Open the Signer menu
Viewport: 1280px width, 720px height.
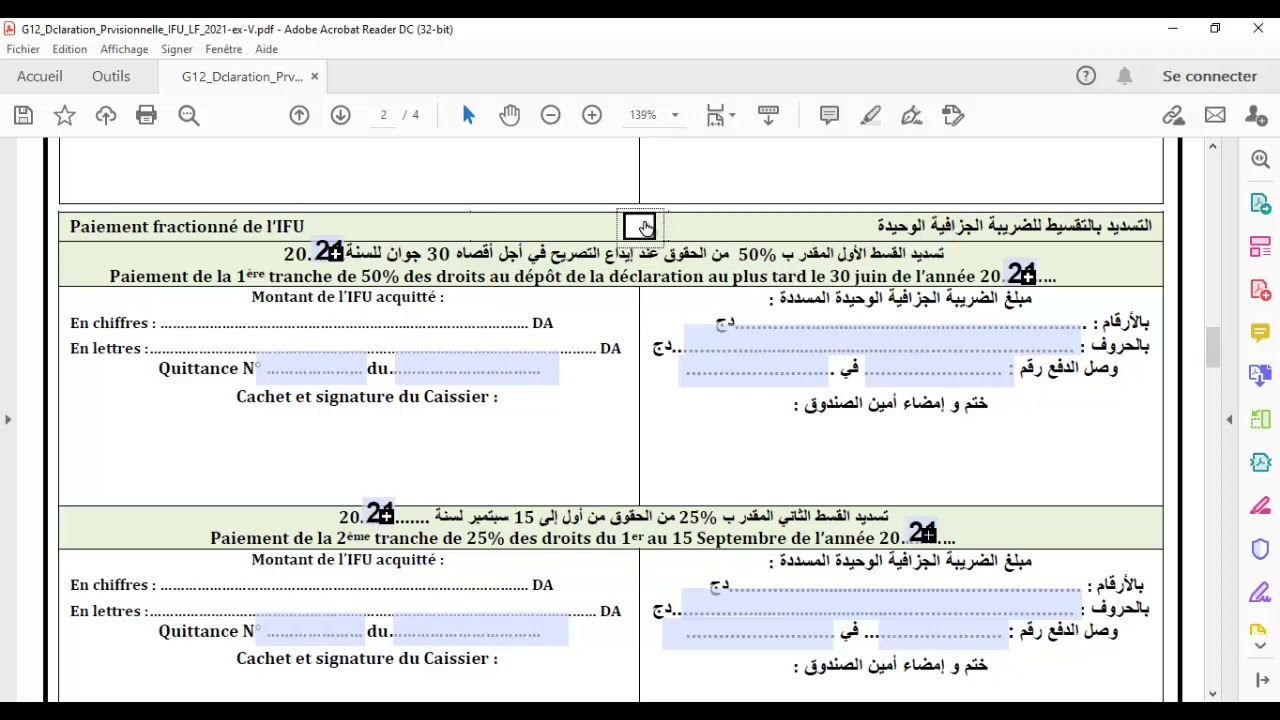coord(177,49)
